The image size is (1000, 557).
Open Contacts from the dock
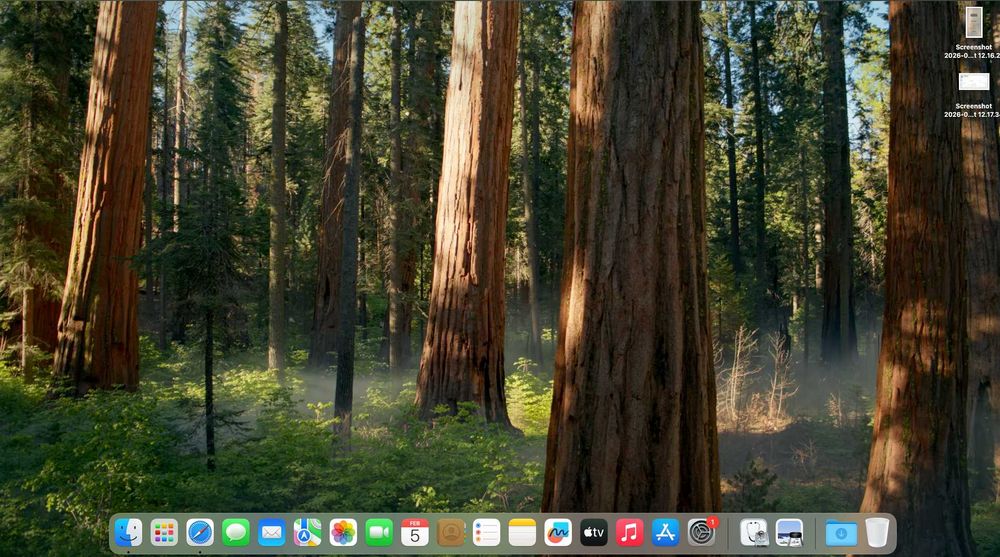[450, 532]
